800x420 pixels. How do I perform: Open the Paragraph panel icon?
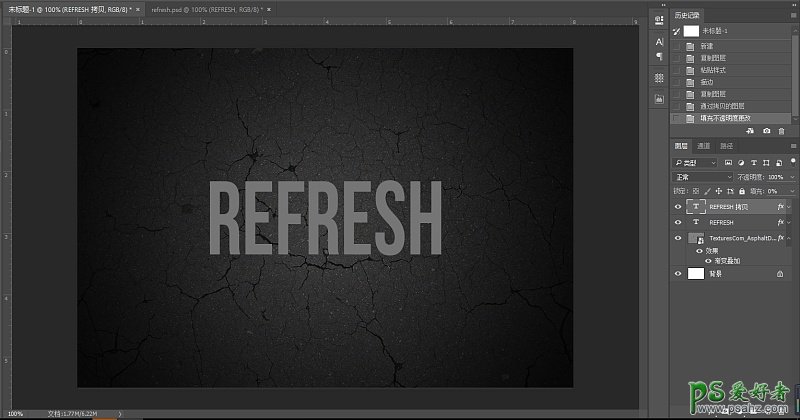coord(659,57)
